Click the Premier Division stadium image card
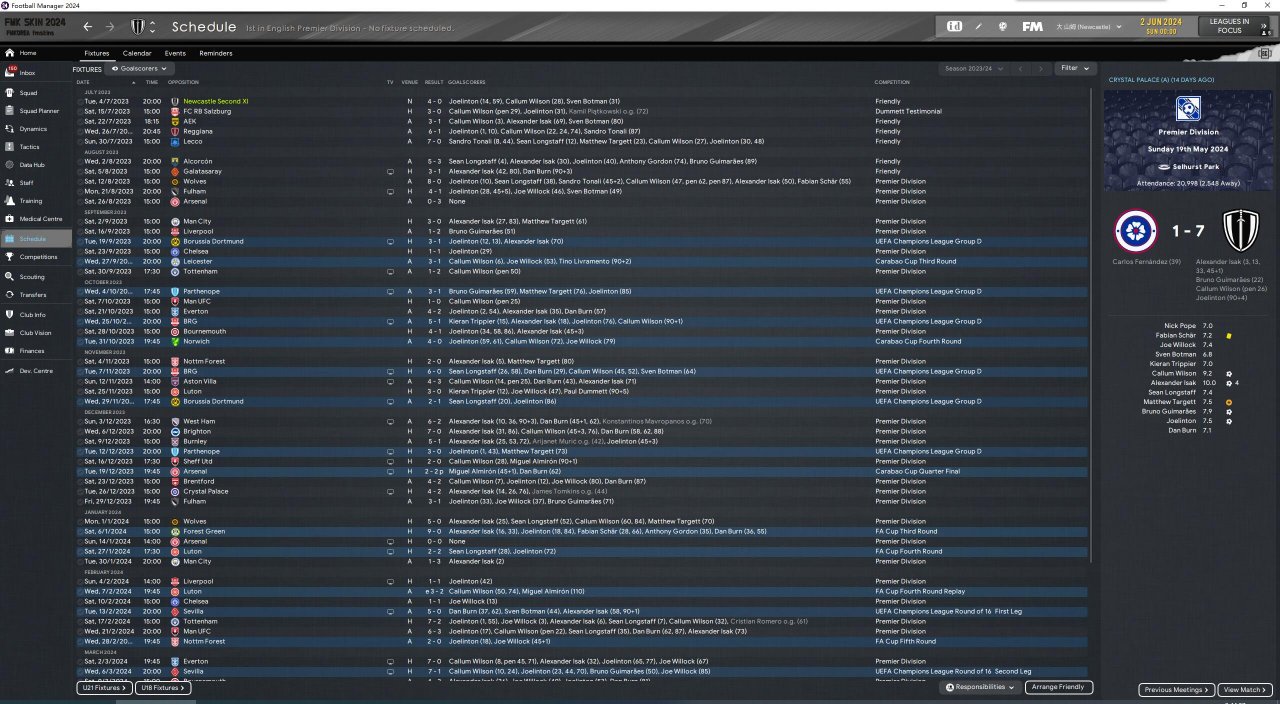The width and height of the screenshot is (1280, 704). click(1188, 141)
